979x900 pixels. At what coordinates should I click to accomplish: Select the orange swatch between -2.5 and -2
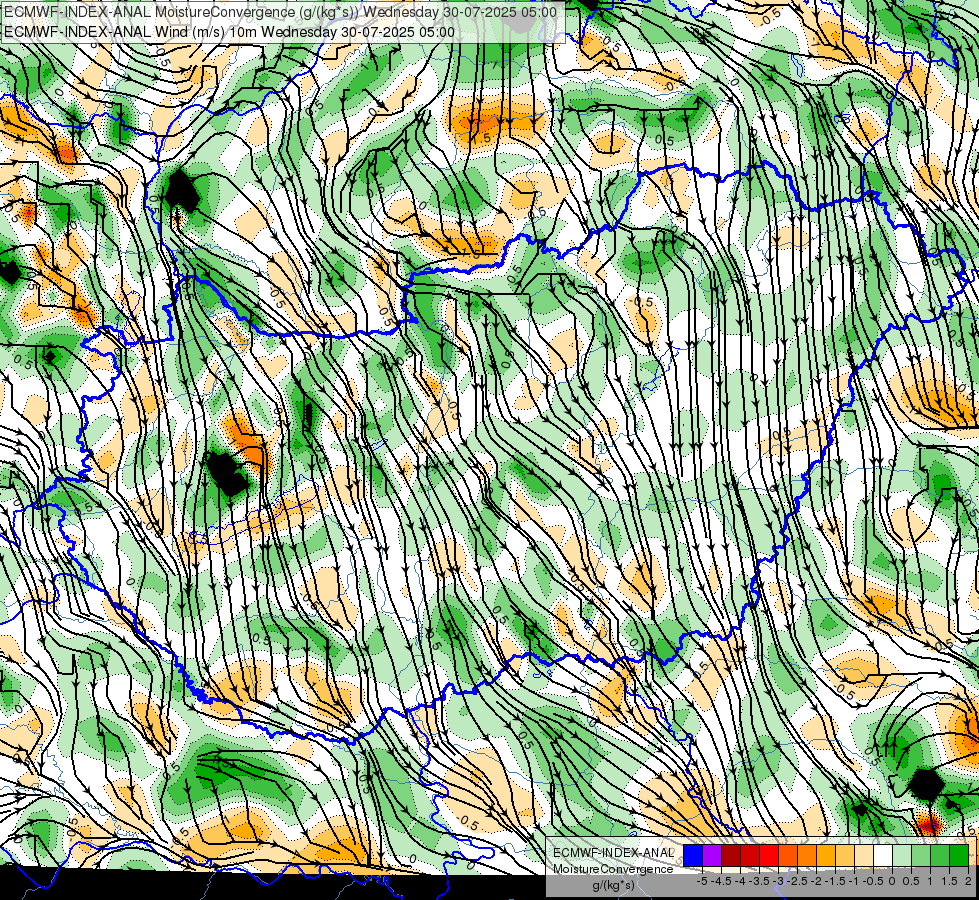pos(807,856)
